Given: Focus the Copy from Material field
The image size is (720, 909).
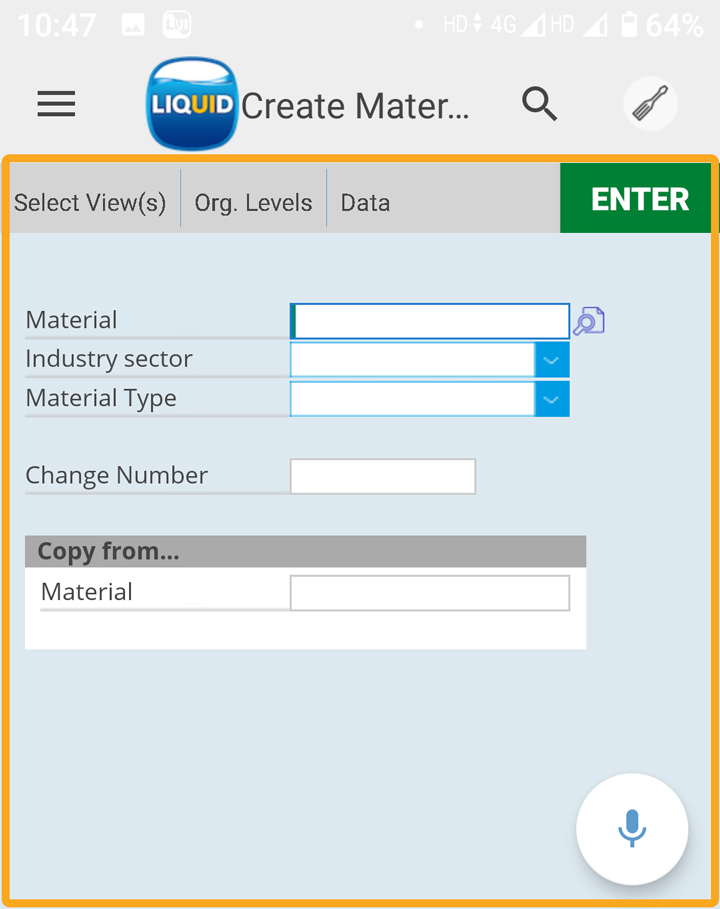Looking at the screenshot, I should [429, 593].
